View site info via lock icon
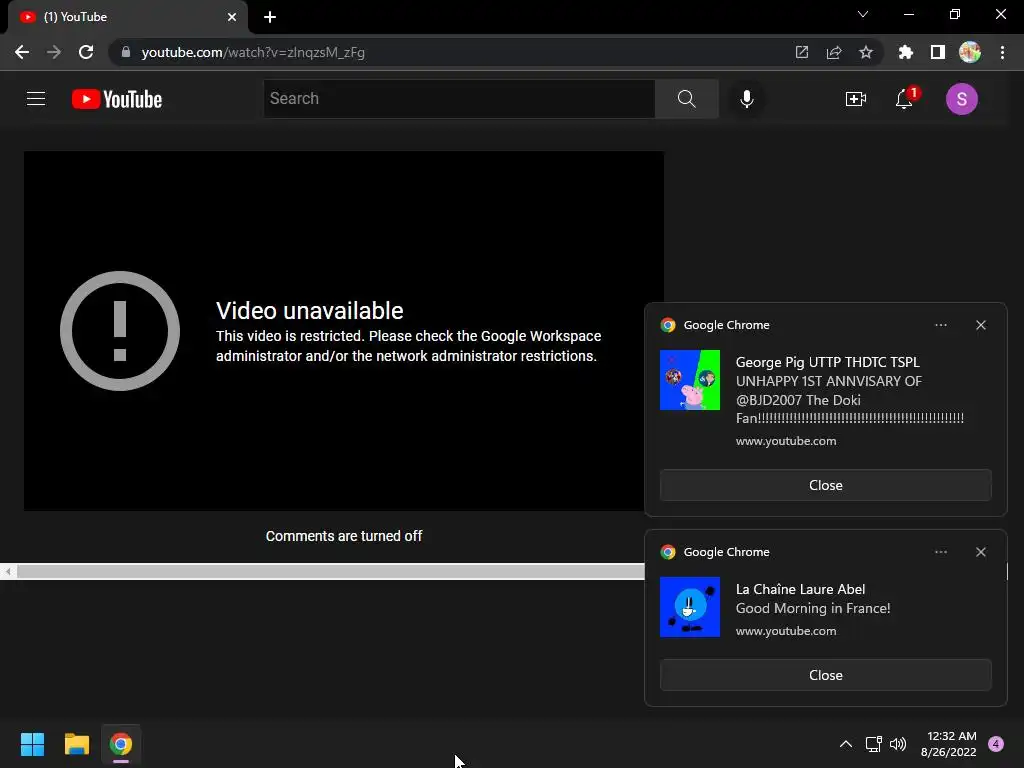This screenshot has height=768, width=1024. click(x=126, y=52)
